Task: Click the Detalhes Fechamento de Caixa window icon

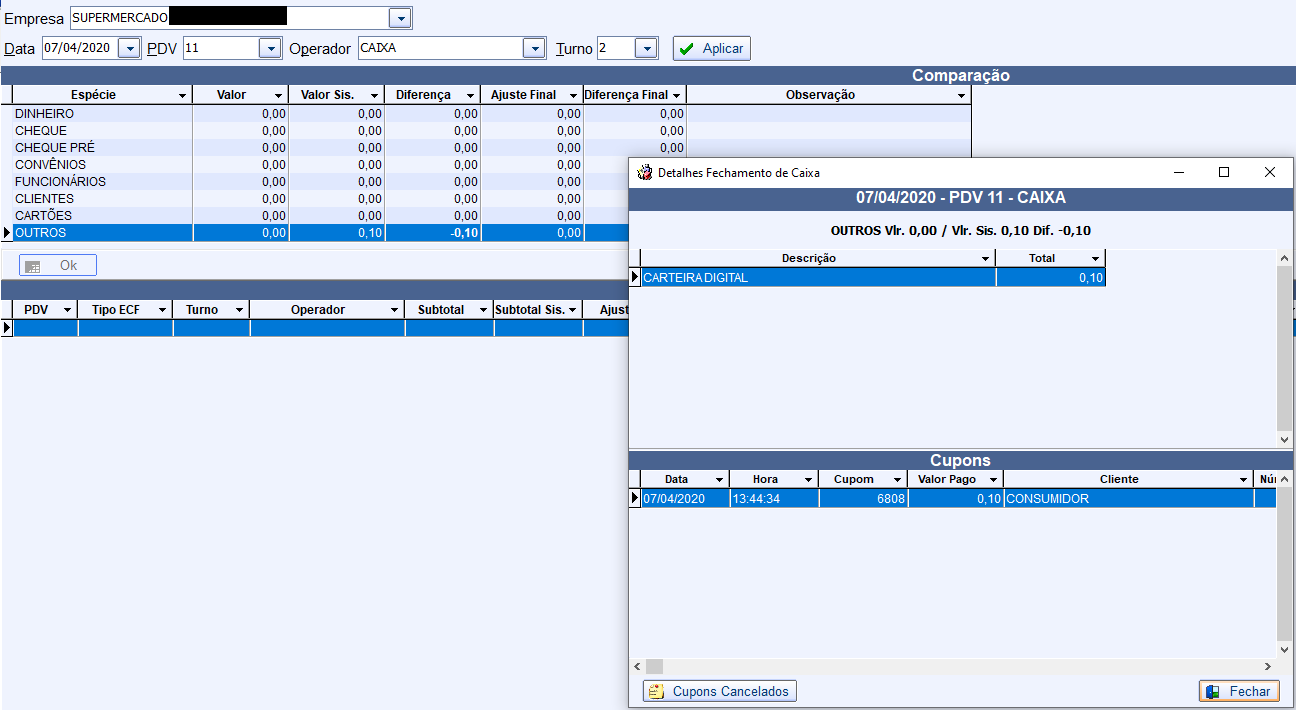Action: click(645, 173)
